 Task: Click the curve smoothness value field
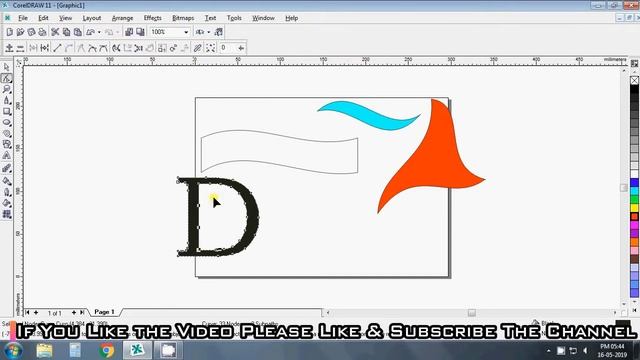pos(227,48)
